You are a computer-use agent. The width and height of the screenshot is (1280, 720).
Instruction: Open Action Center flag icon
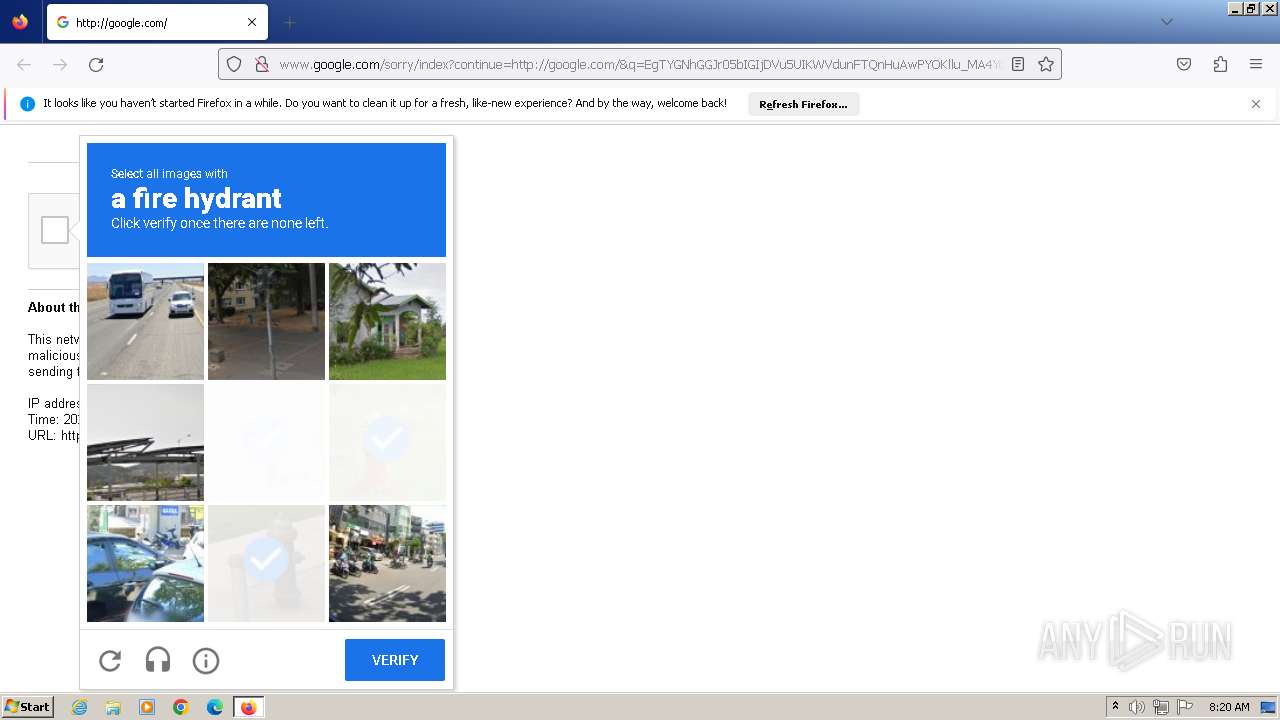(1185, 707)
